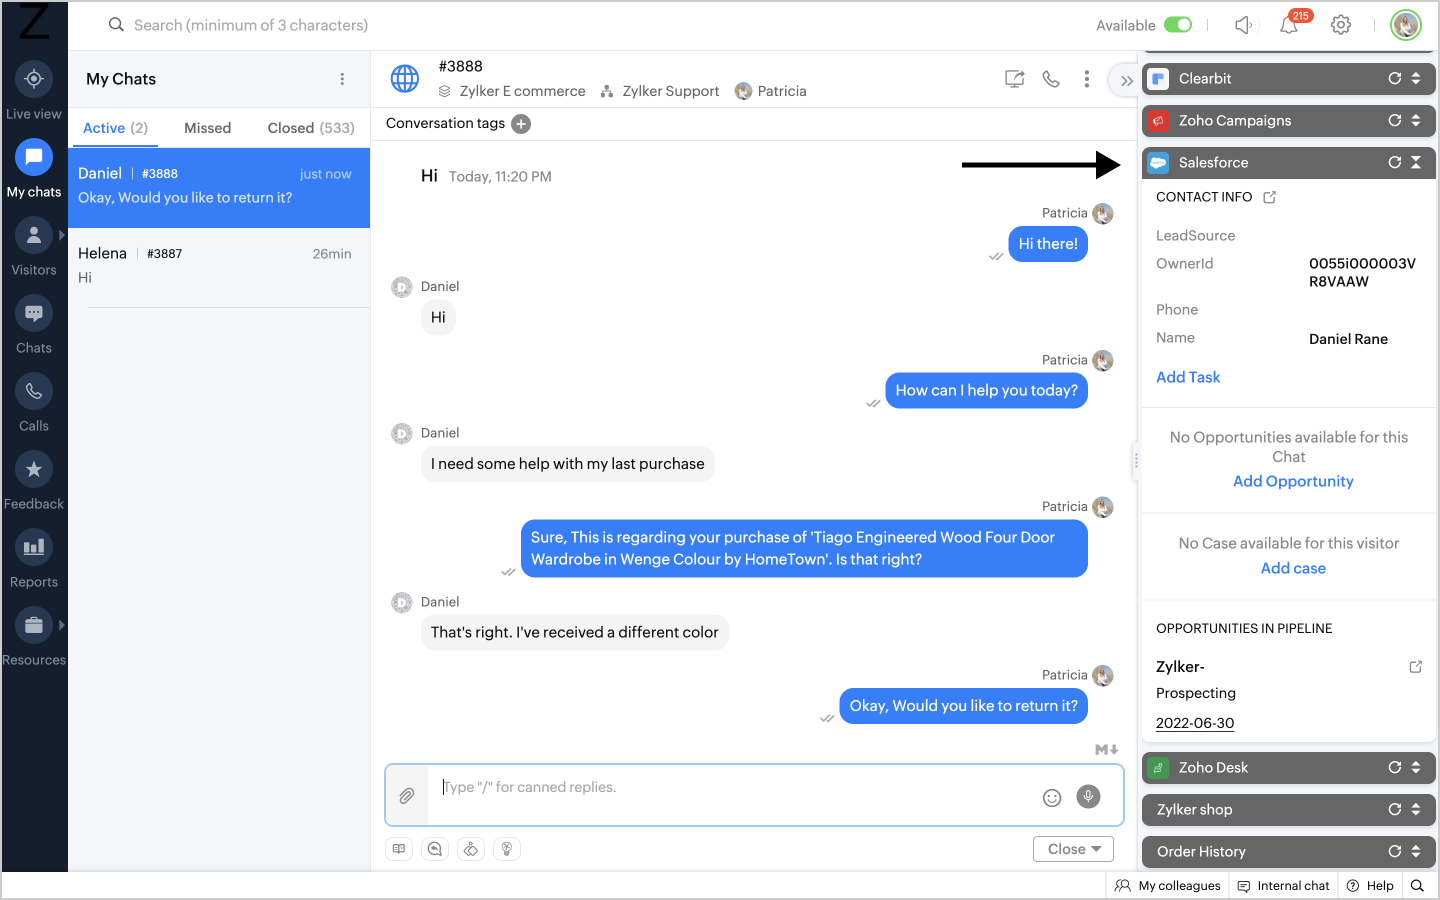Click the top search field
This screenshot has width=1440, height=900.
(x=251, y=25)
